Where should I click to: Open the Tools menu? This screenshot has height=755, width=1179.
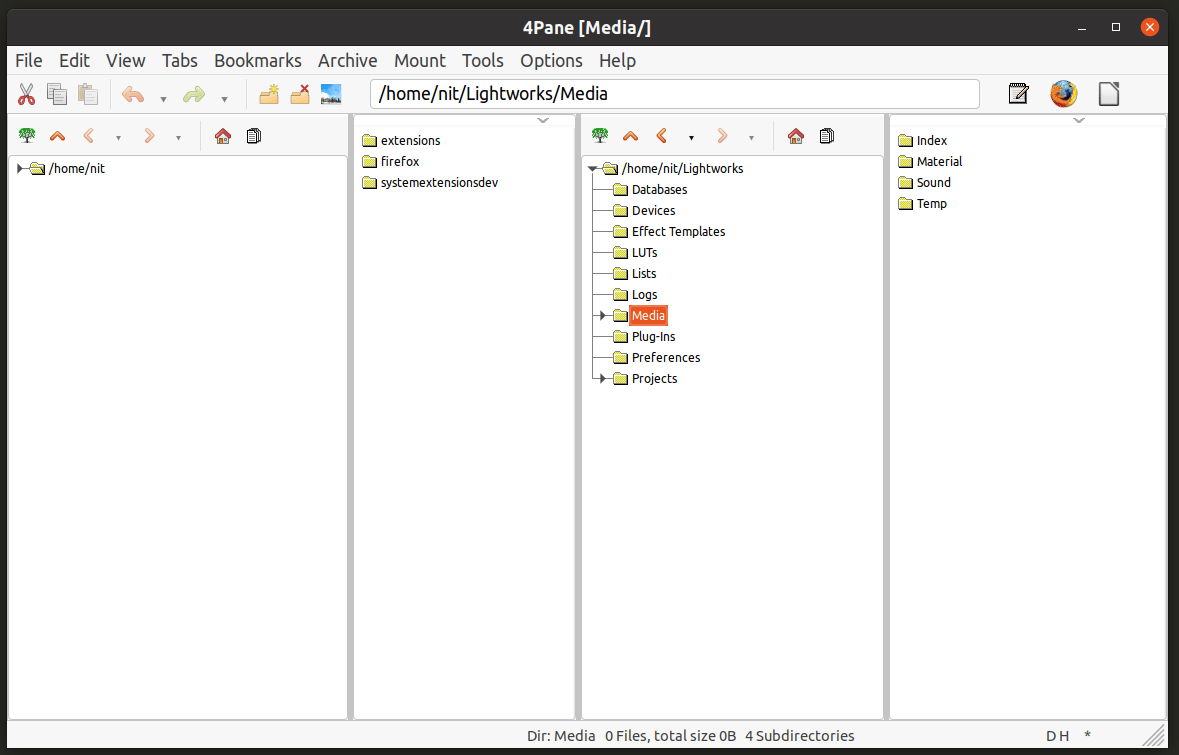point(483,61)
